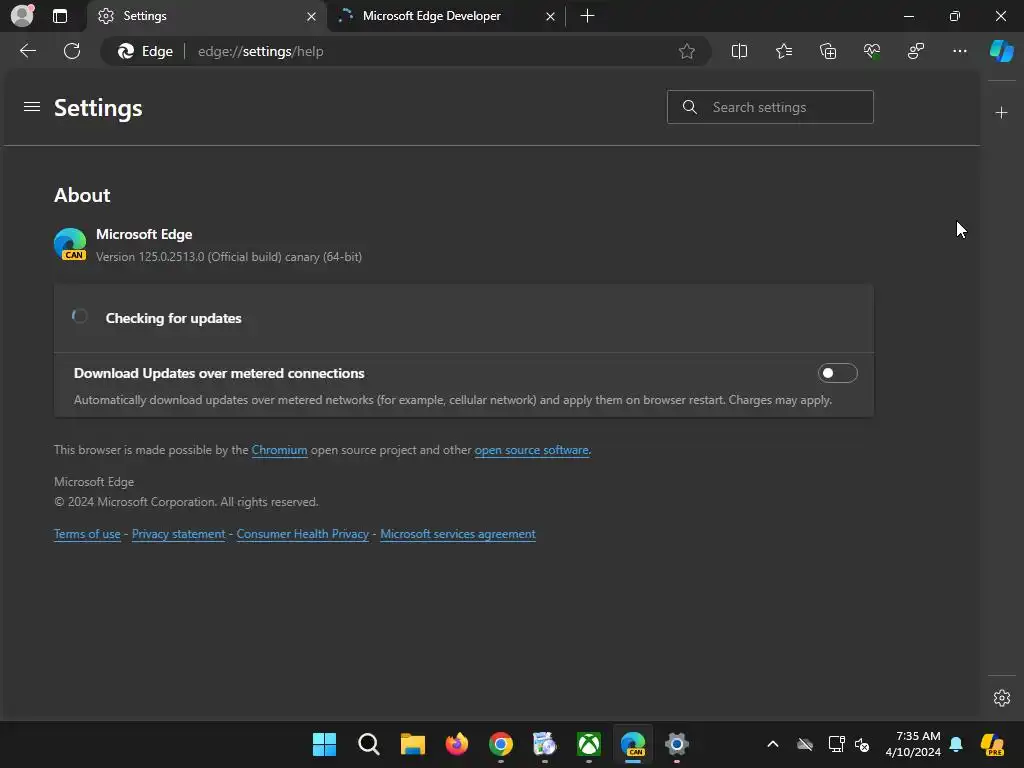Screen dimensions: 1024x768
Task: Toggle Download Updates over metered connections
Action: coord(837,373)
